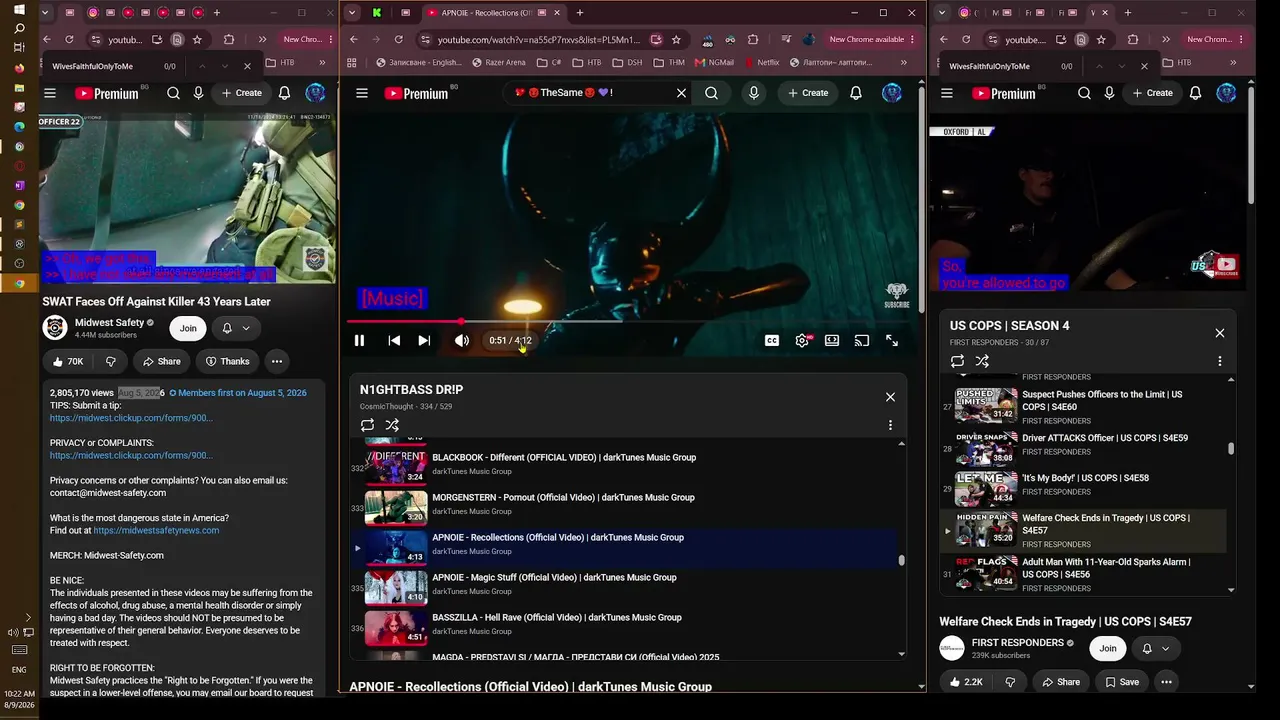1280x720 pixels.
Task: Skip to the next video in middle player
Action: pos(424,341)
